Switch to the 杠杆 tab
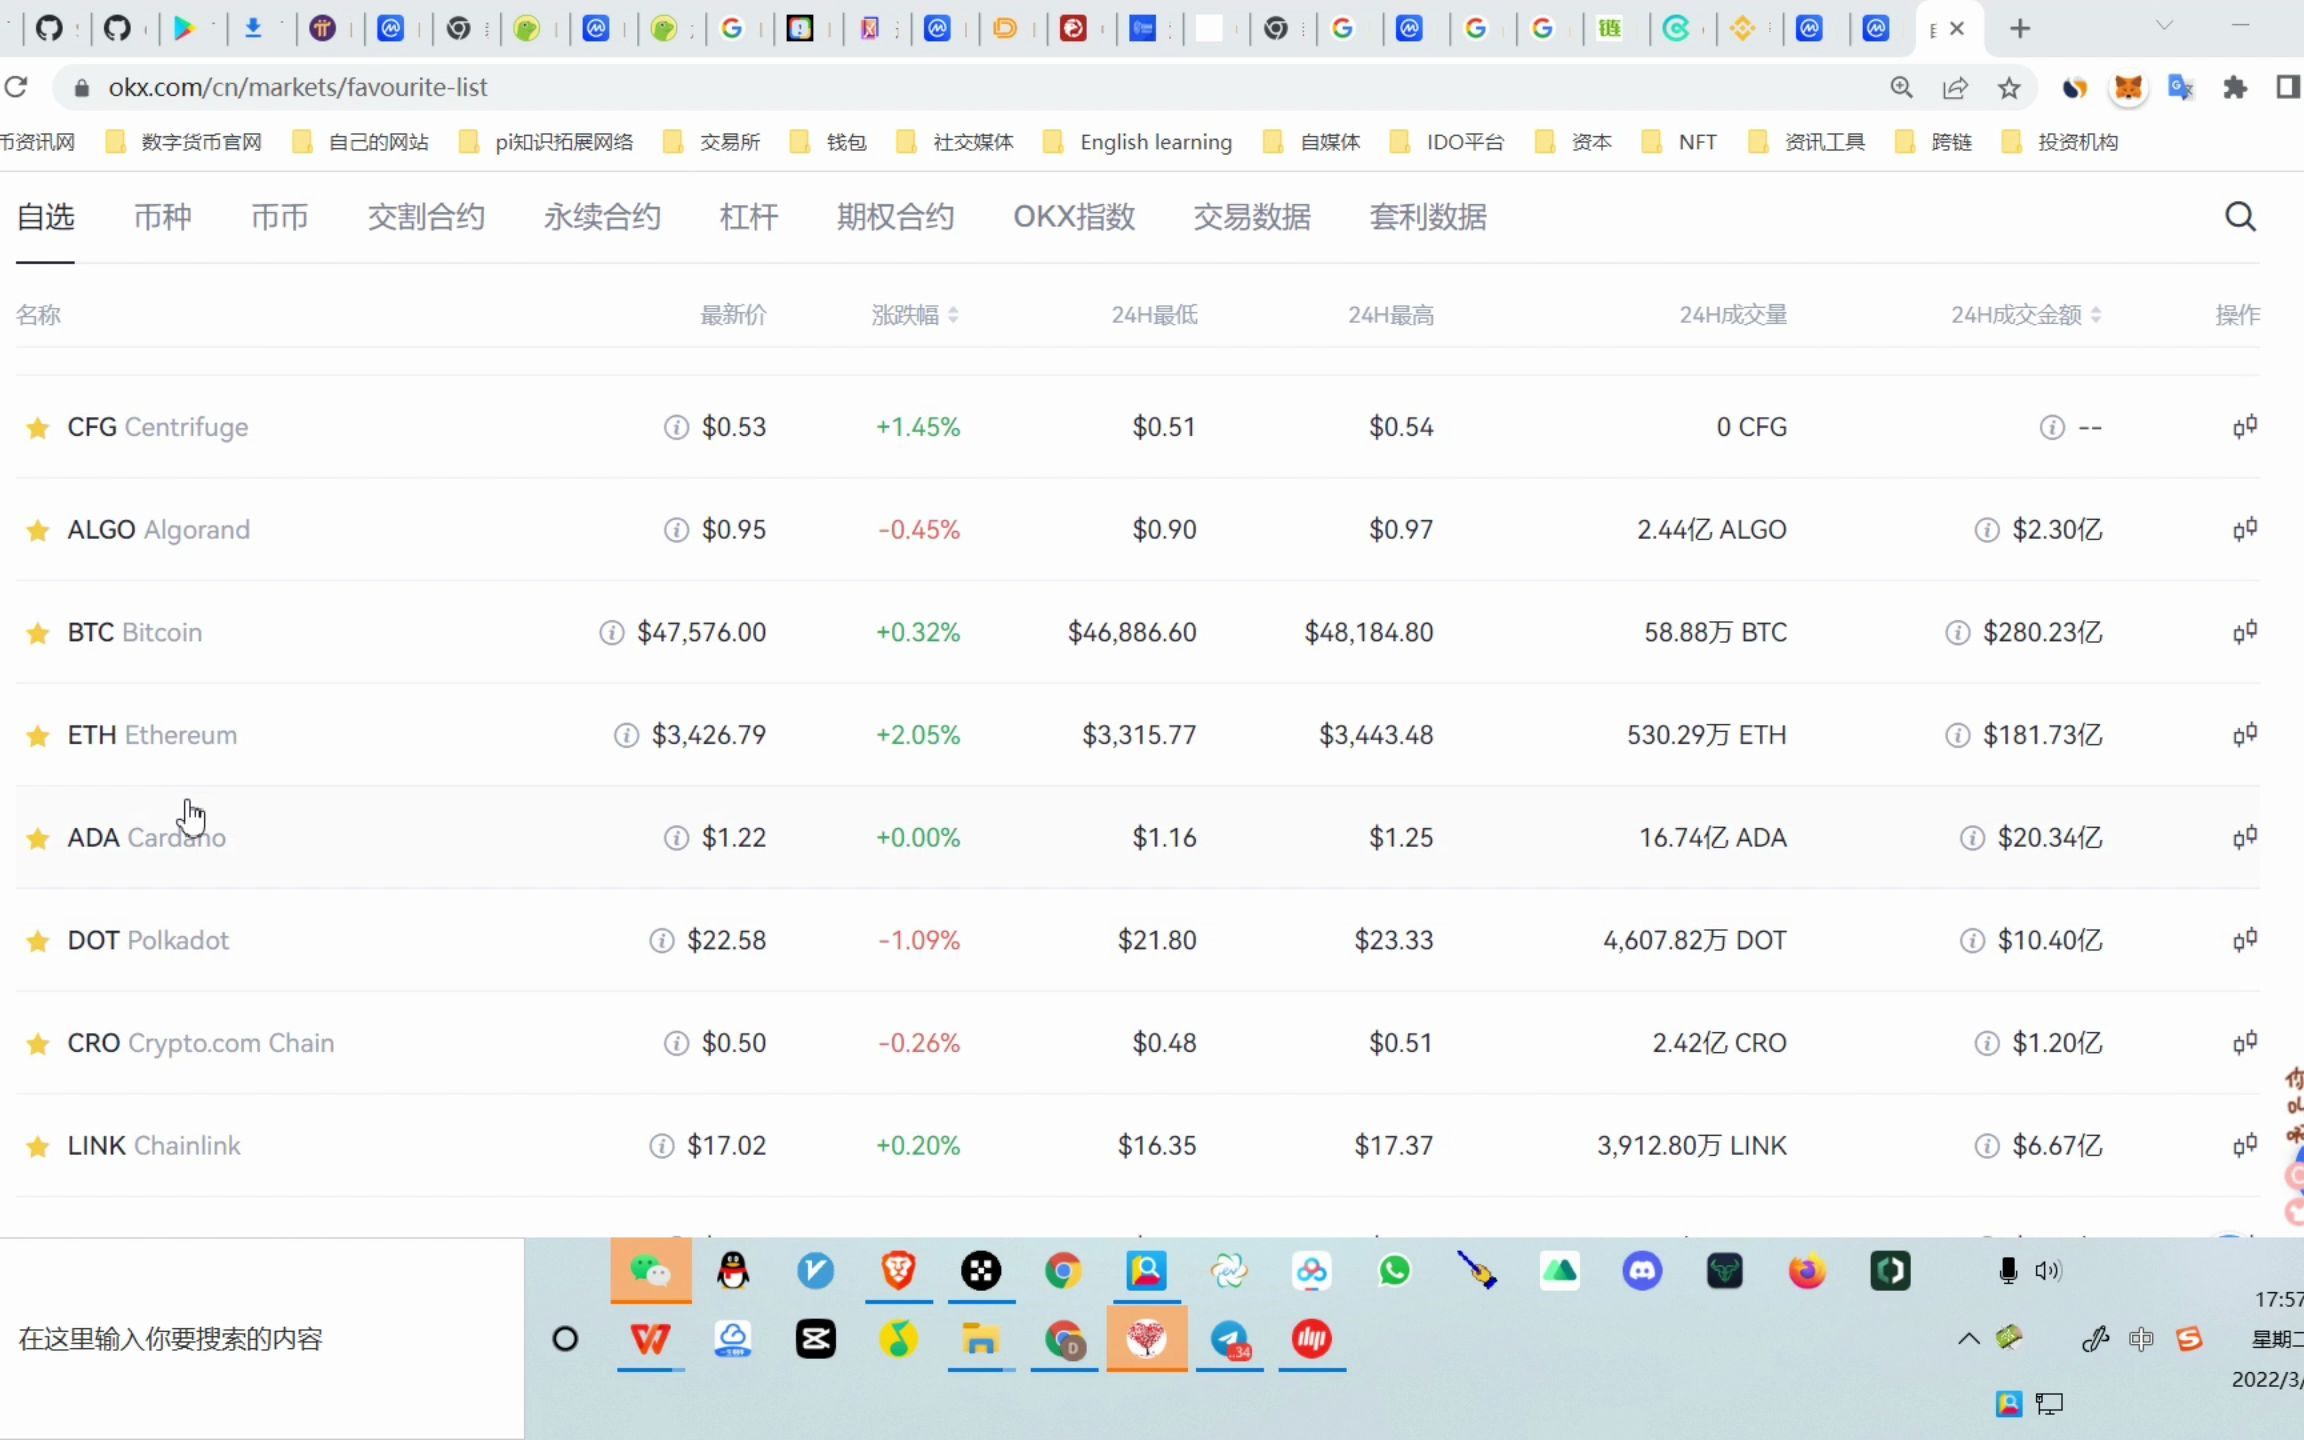The image size is (2304, 1440). [x=749, y=217]
